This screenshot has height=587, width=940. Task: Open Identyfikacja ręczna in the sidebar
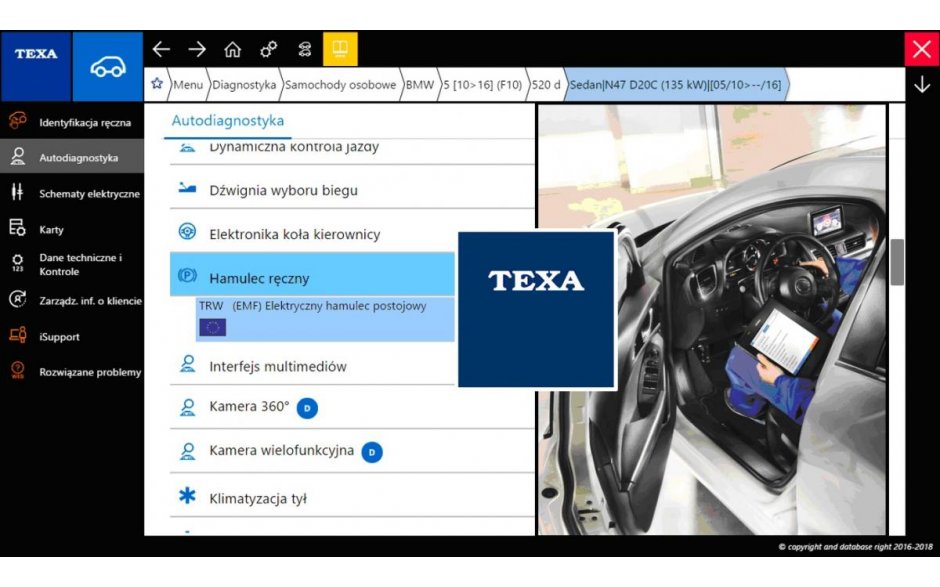72,122
